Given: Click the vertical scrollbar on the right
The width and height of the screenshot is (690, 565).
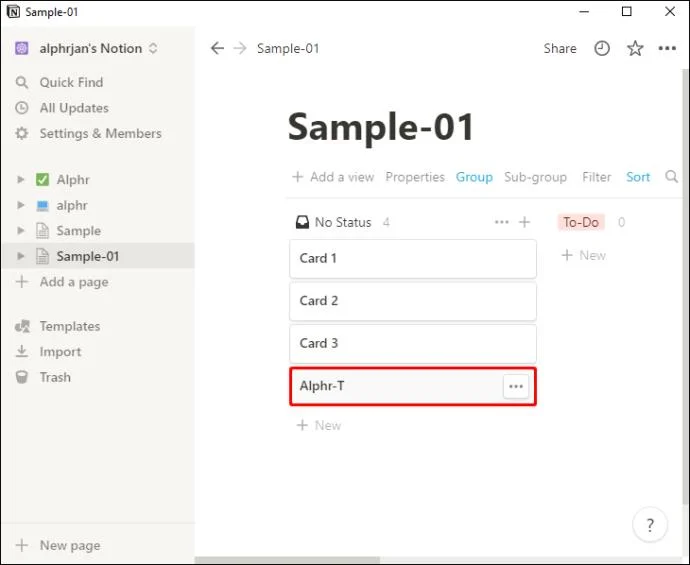Looking at the screenshot, I should [x=686, y=286].
